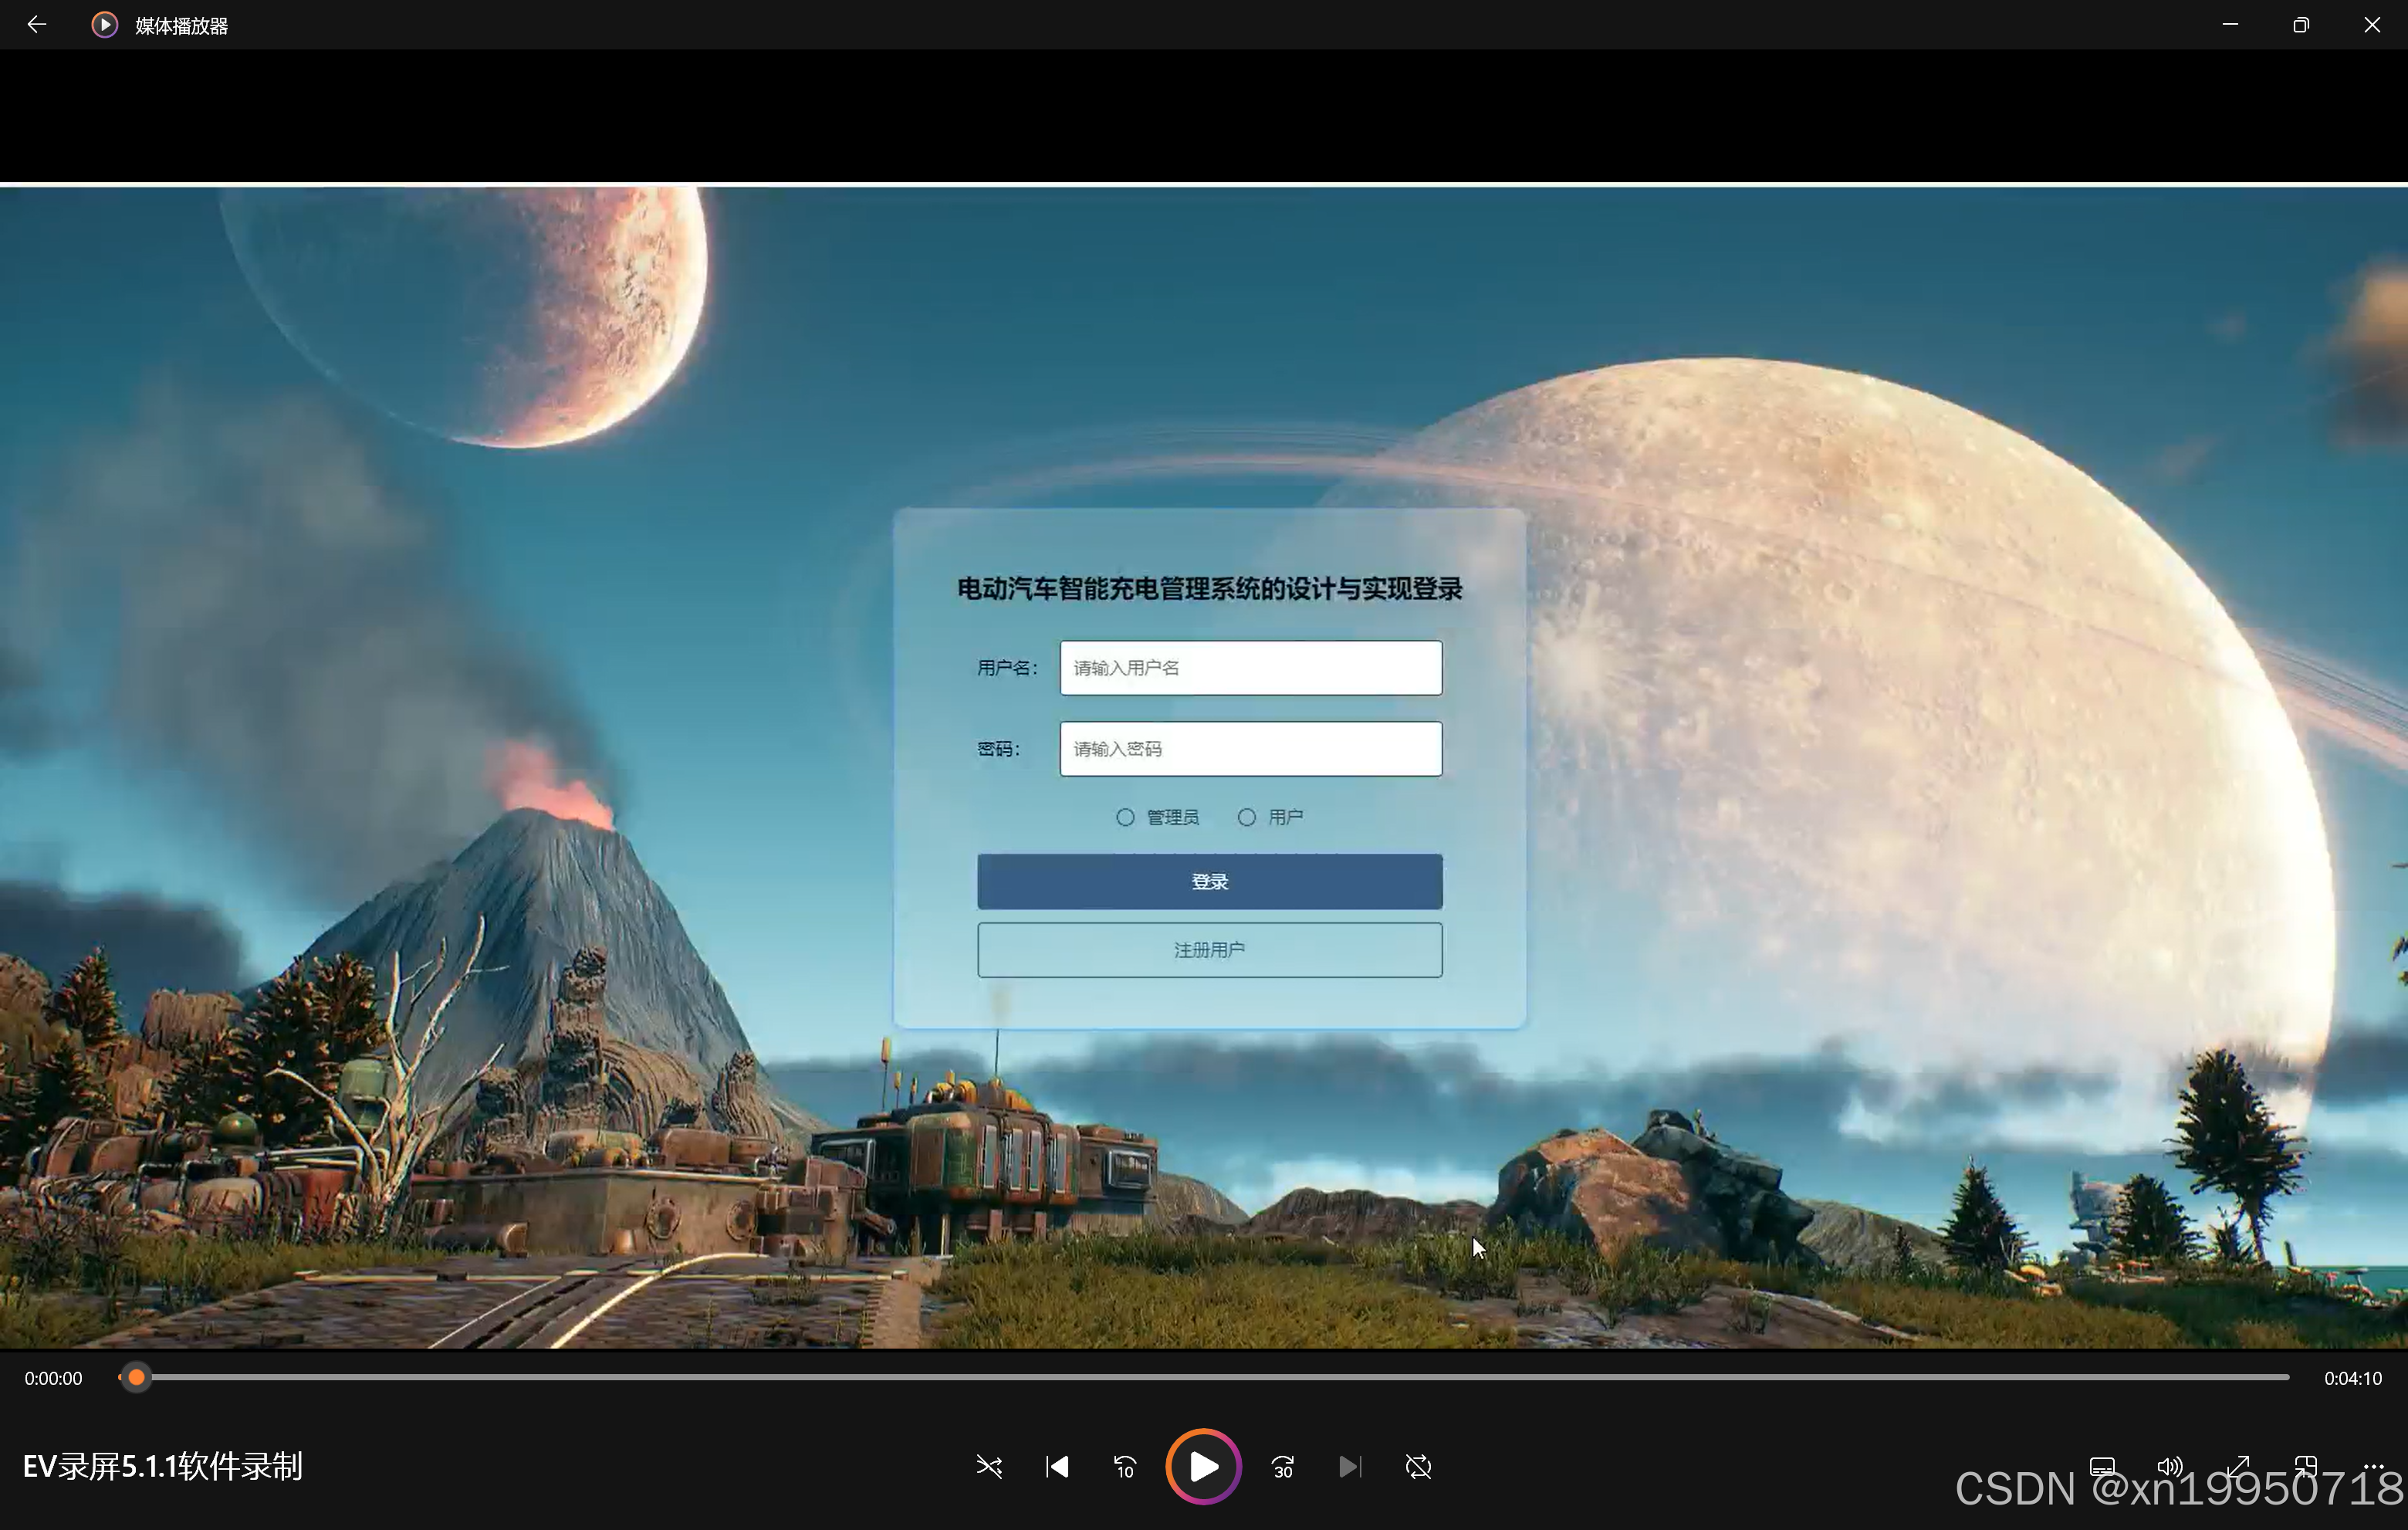Click the elapsed time 0:00:00

[x=54, y=1378]
